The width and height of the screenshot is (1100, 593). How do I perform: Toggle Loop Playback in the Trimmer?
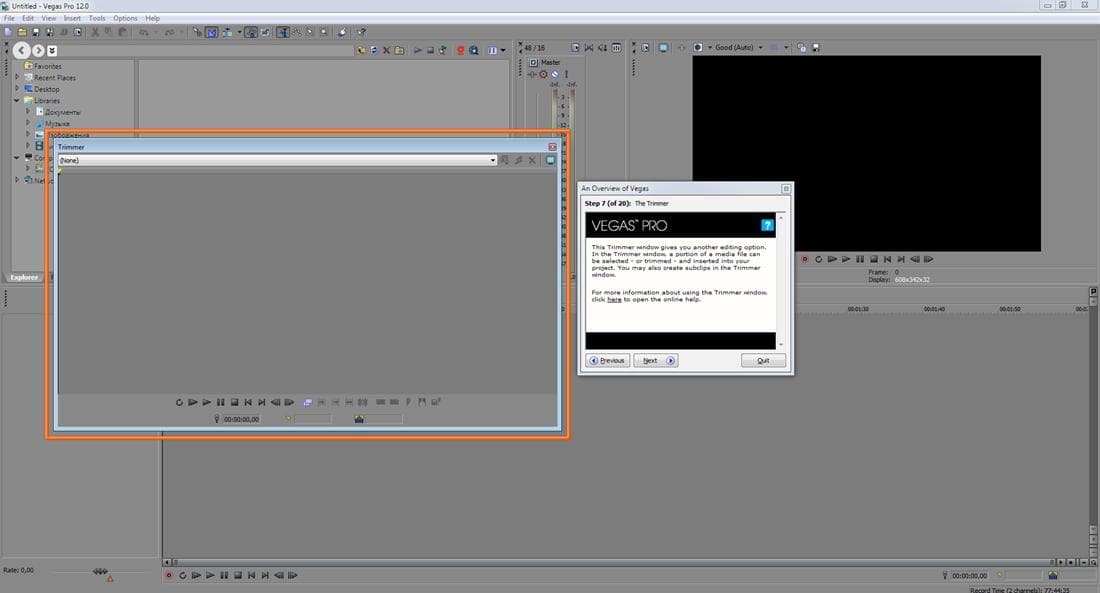[179, 402]
